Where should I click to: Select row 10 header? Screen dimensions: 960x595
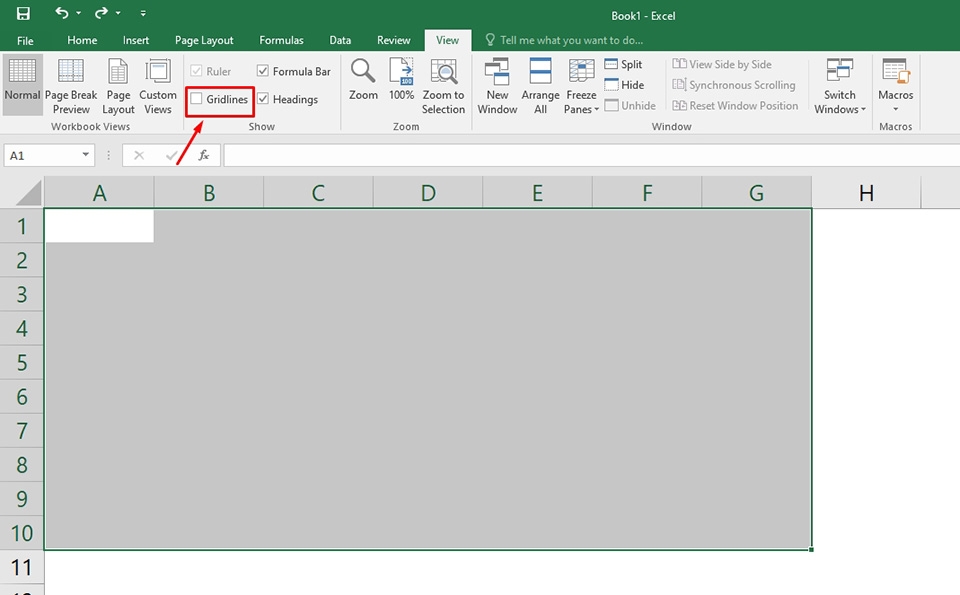coord(22,533)
